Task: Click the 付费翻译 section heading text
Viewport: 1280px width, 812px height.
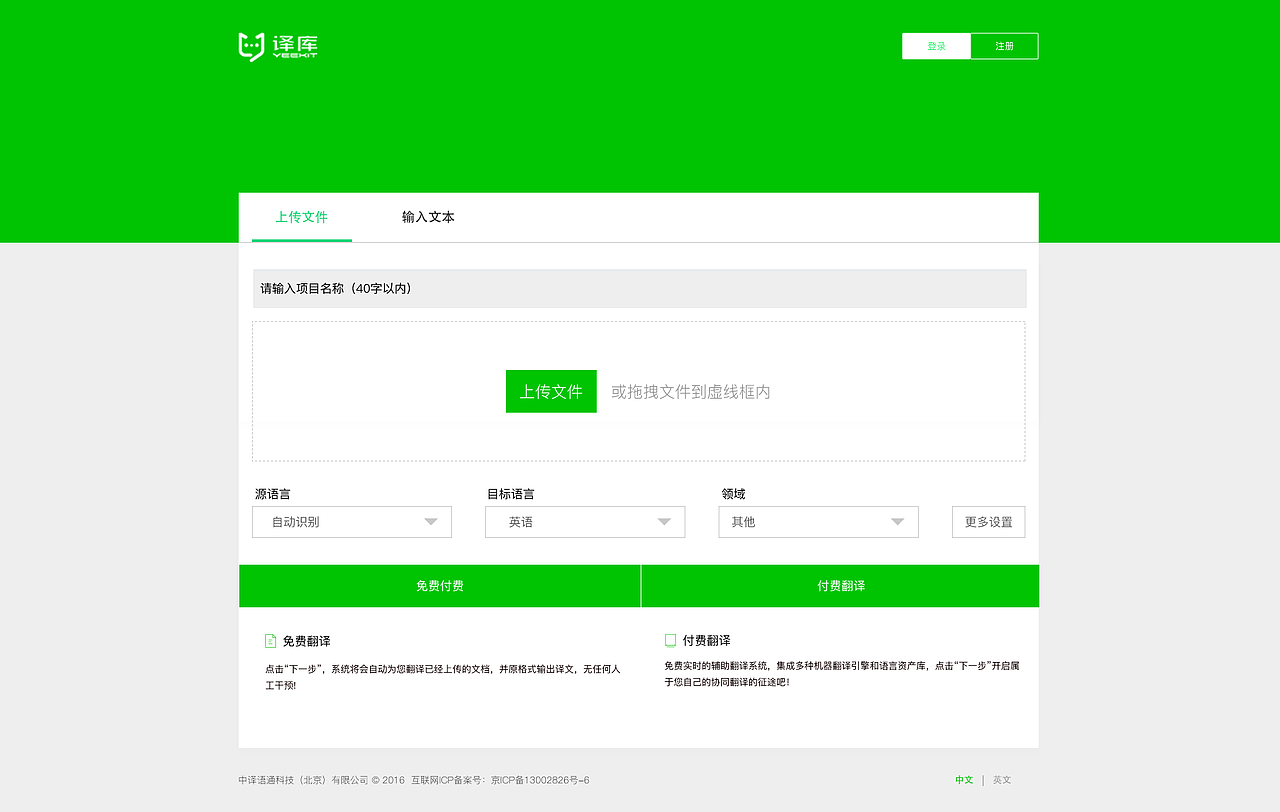Action: click(706, 641)
